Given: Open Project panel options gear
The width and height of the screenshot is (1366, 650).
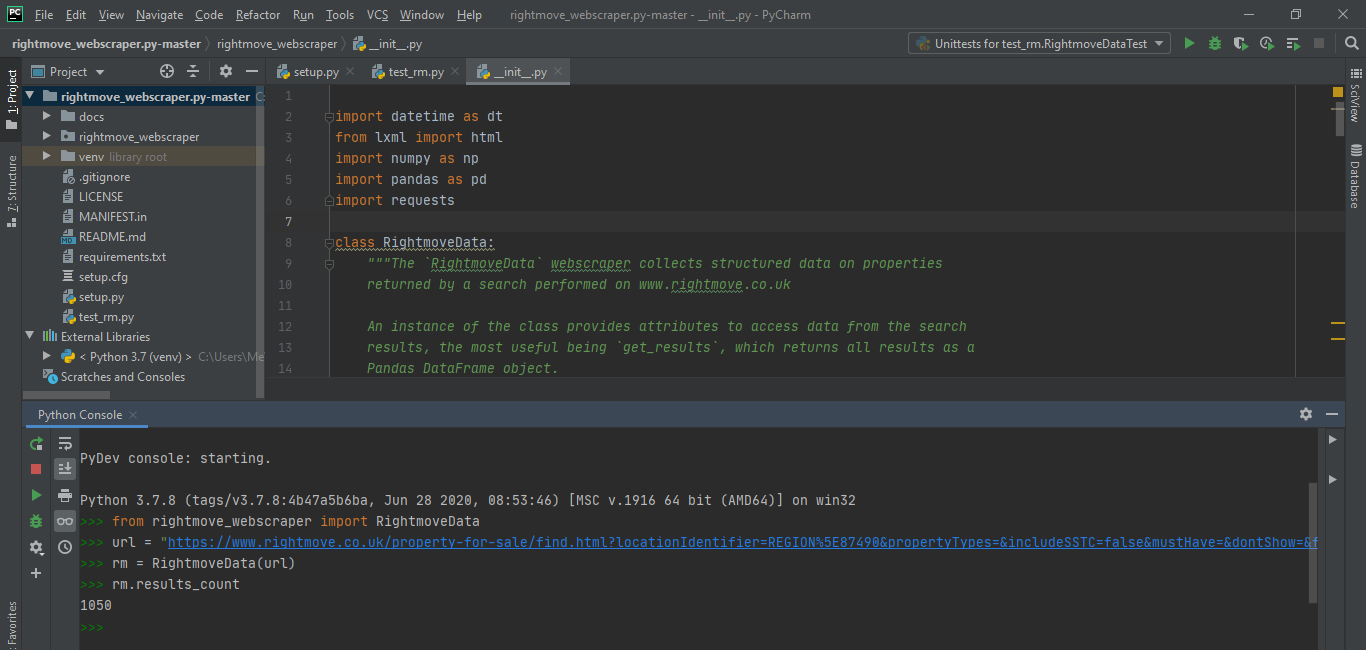Looking at the screenshot, I should click(226, 71).
